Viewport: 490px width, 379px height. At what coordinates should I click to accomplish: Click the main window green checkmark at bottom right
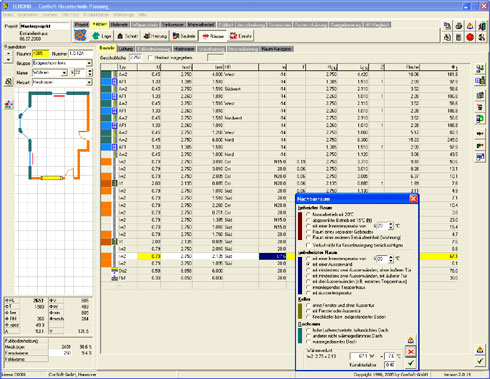click(480, 361)
